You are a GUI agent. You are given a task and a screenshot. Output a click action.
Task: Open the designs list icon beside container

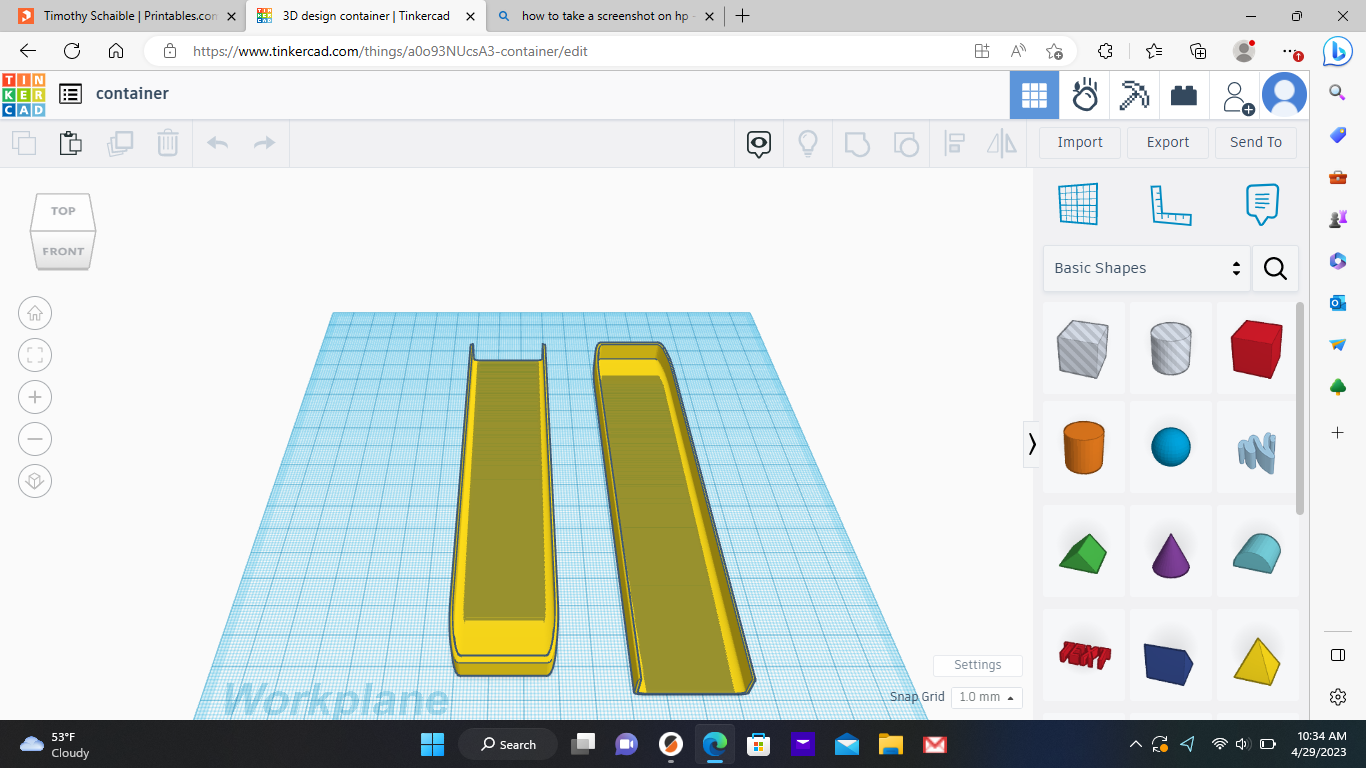click(70, 94)
